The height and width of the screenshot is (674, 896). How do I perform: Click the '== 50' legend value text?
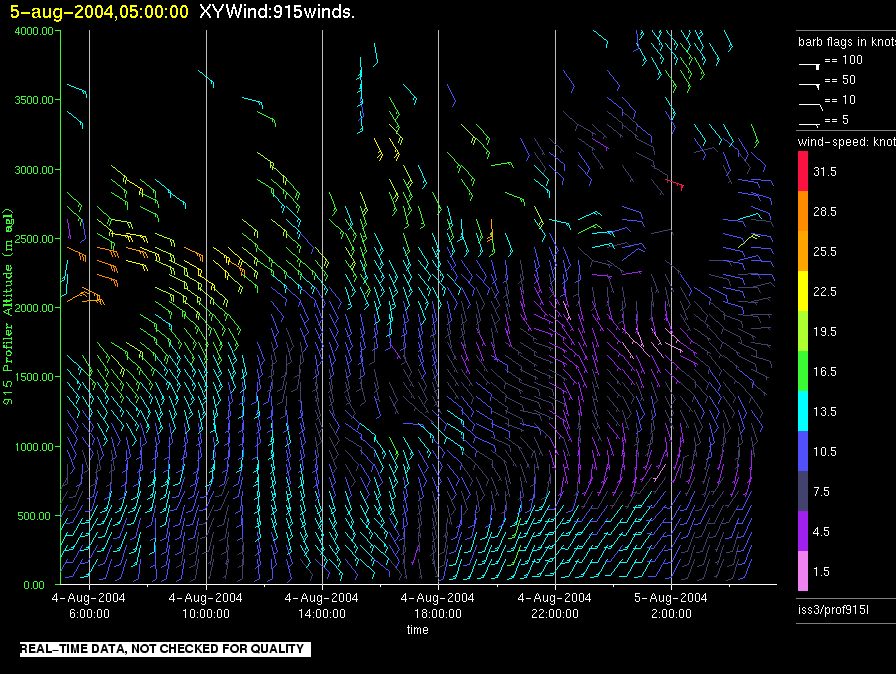[840, 80]
